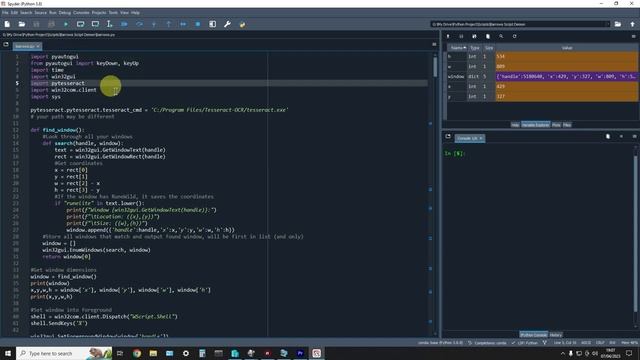This screenshot has width=640, height=360.
Task: Open Preferences with the wrench icon
Action: 227,24
